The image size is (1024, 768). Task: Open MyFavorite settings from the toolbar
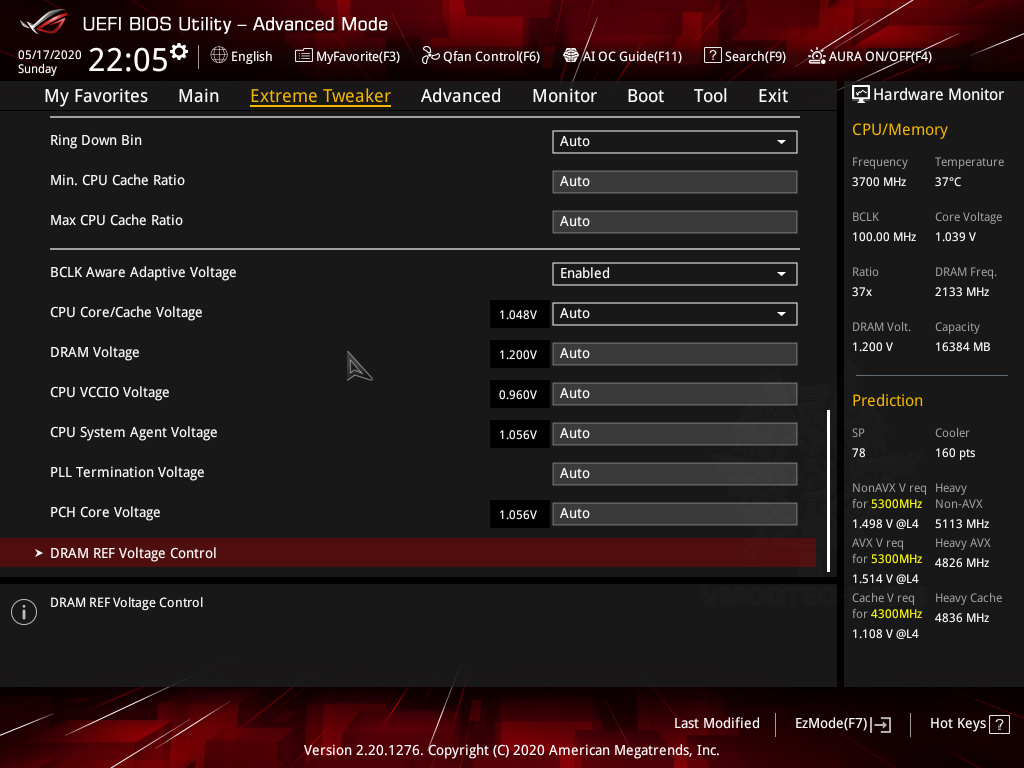point(347,56)
